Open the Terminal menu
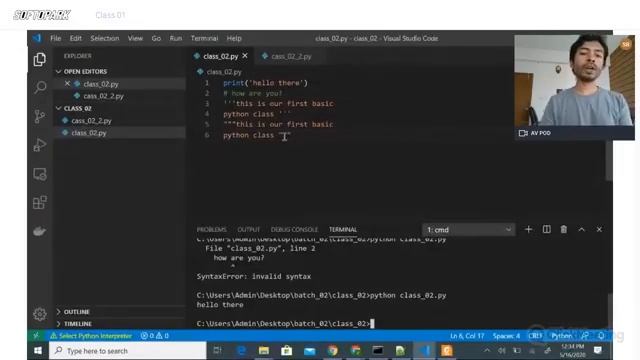This screenshot has width=640, height=360. tap(204, 38)
